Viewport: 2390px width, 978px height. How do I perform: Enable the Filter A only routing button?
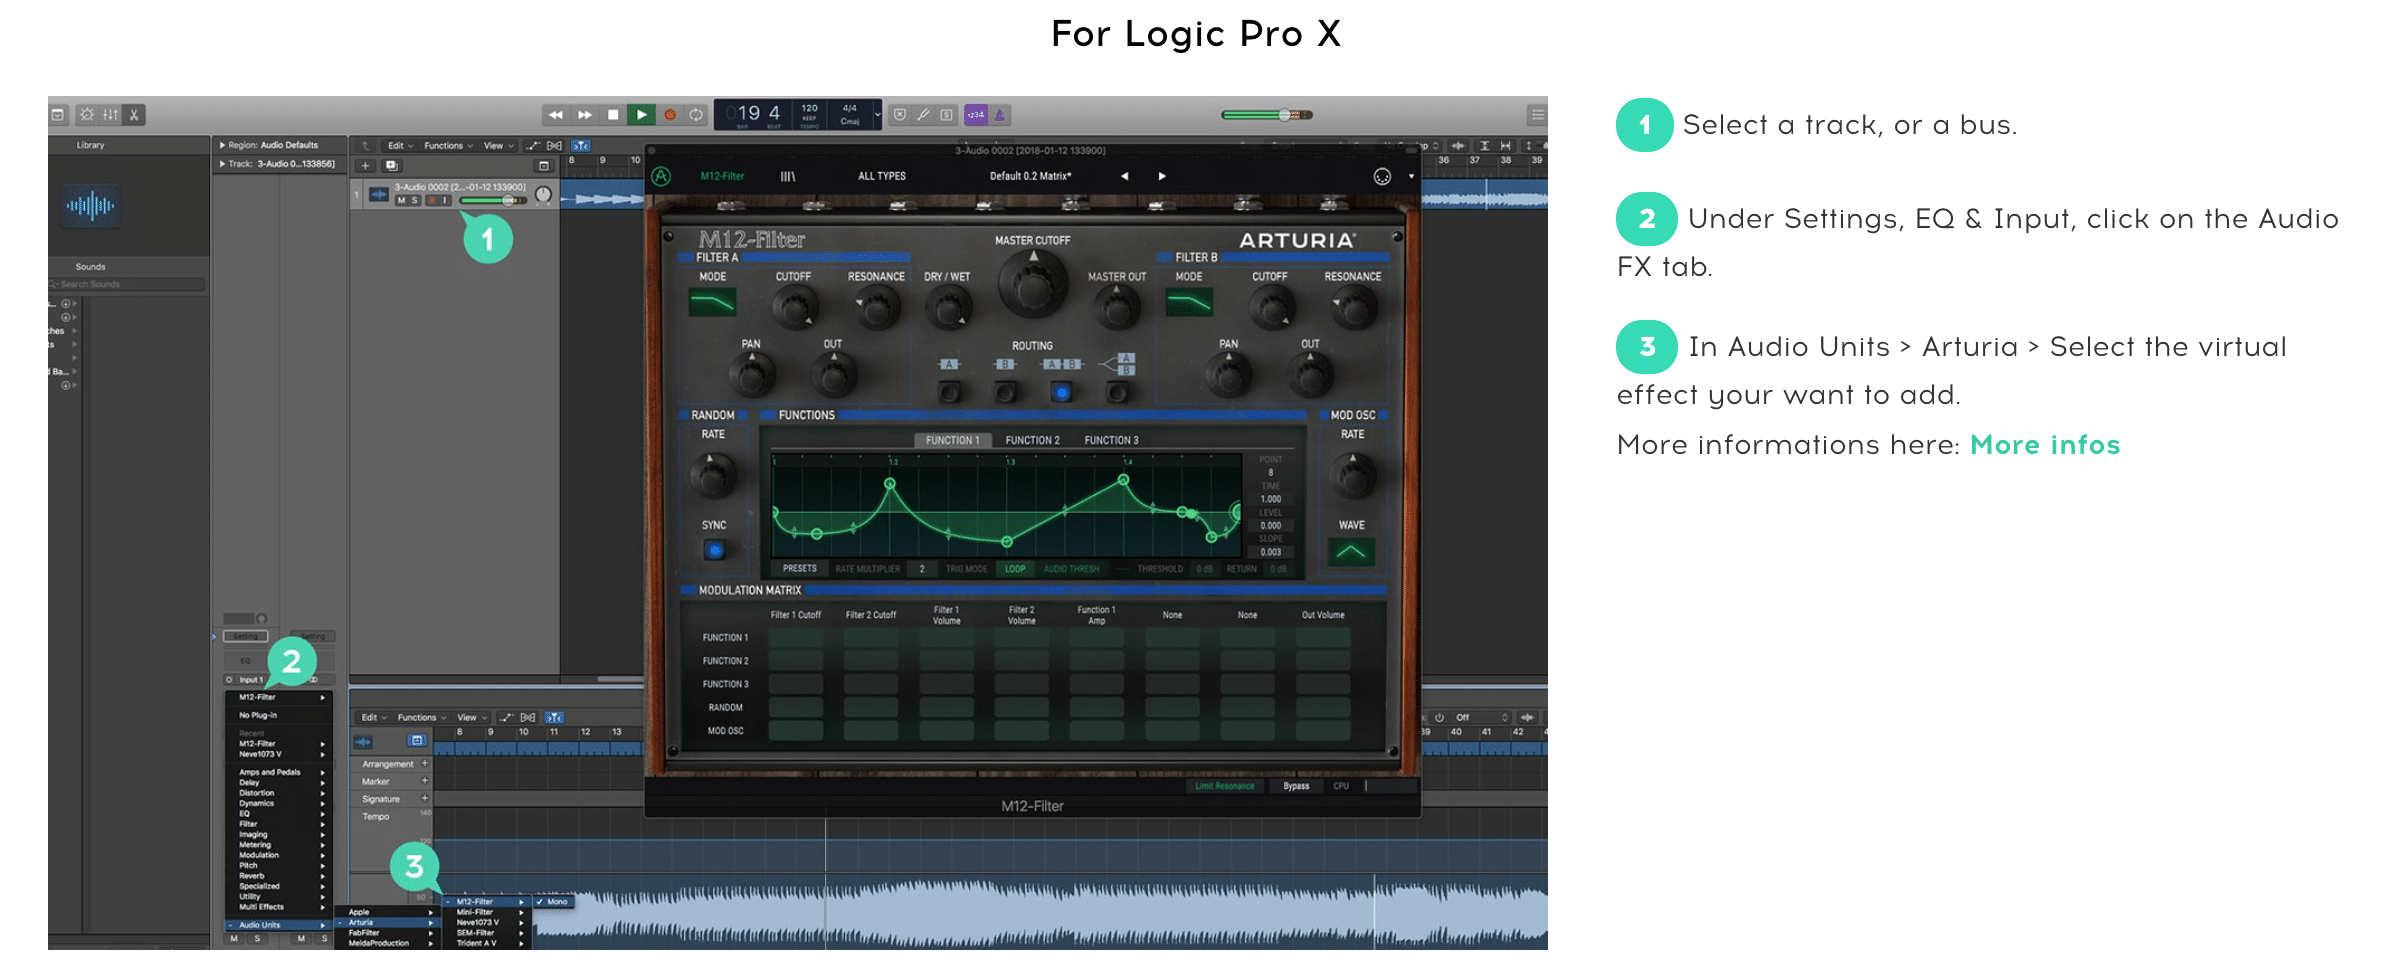point(950,392)
